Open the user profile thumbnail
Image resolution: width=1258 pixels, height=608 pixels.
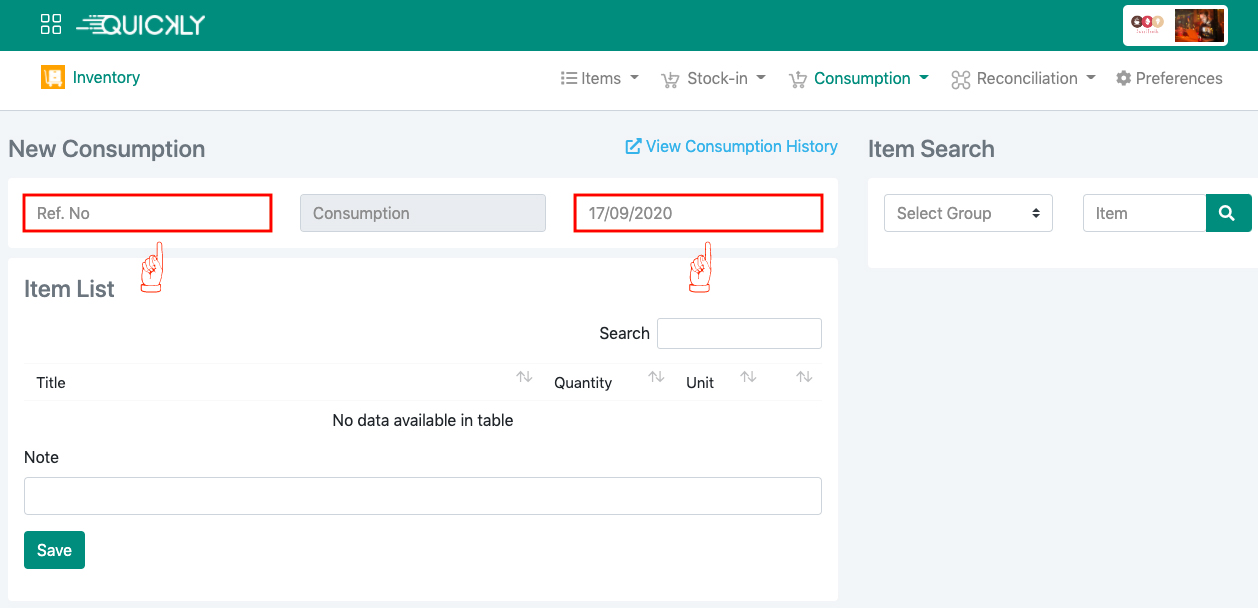1199,26
